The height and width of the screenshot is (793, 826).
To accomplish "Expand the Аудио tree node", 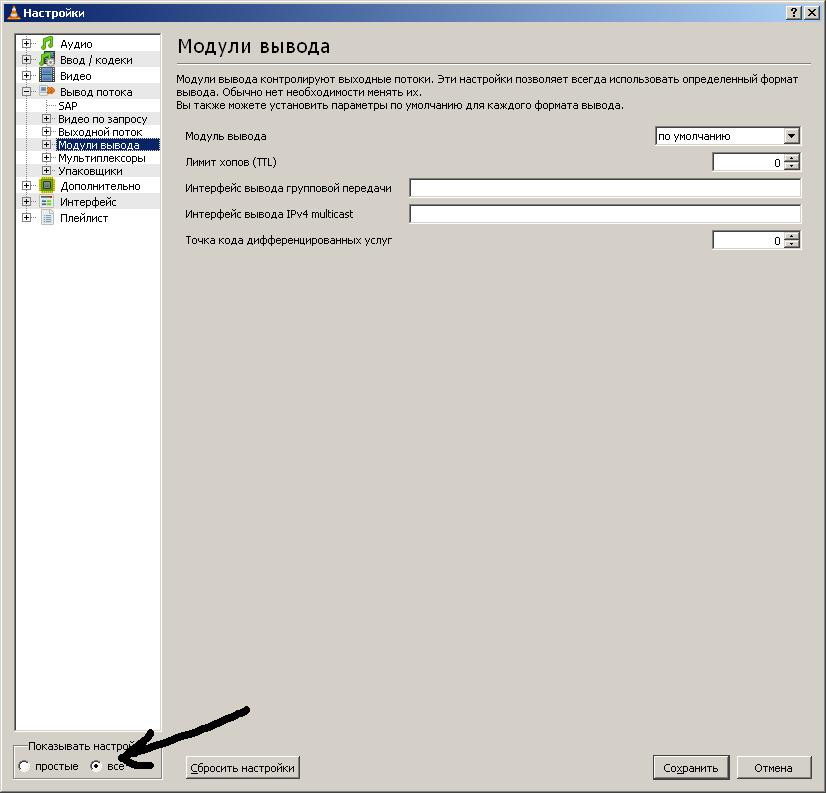I will pos(27,44).
